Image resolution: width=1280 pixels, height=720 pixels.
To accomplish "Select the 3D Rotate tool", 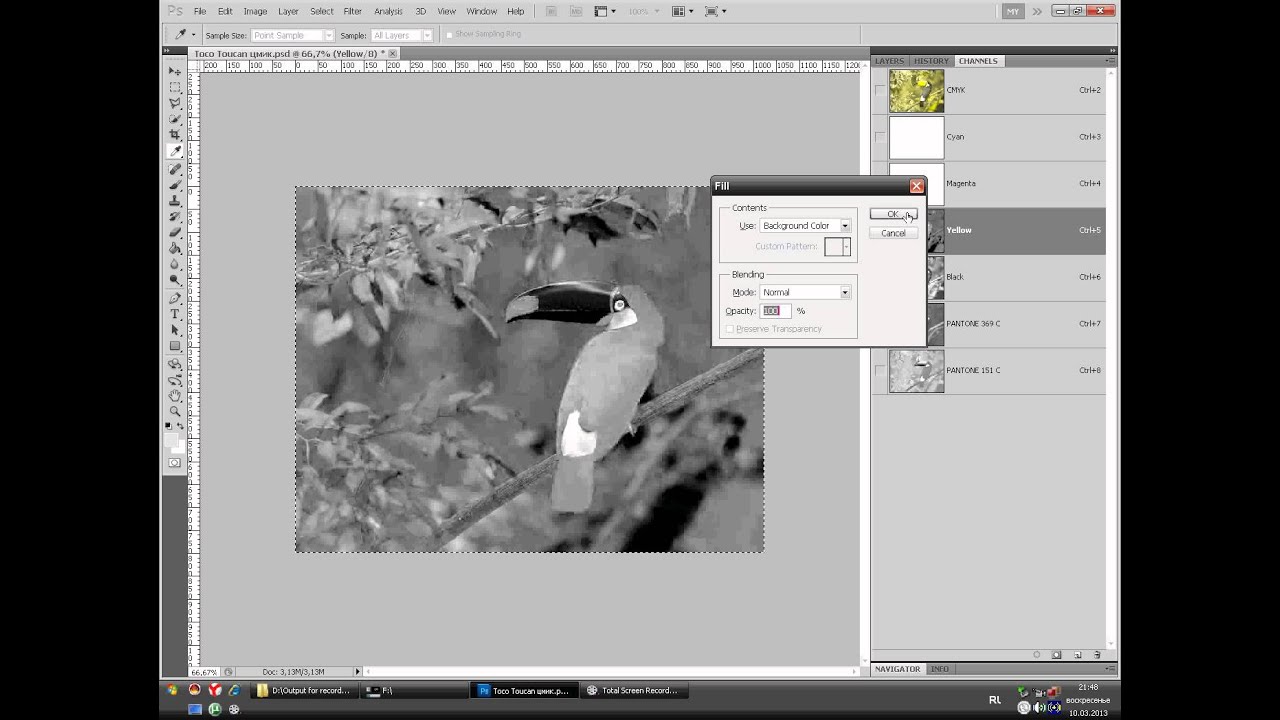I will click(x=175, y=364).
